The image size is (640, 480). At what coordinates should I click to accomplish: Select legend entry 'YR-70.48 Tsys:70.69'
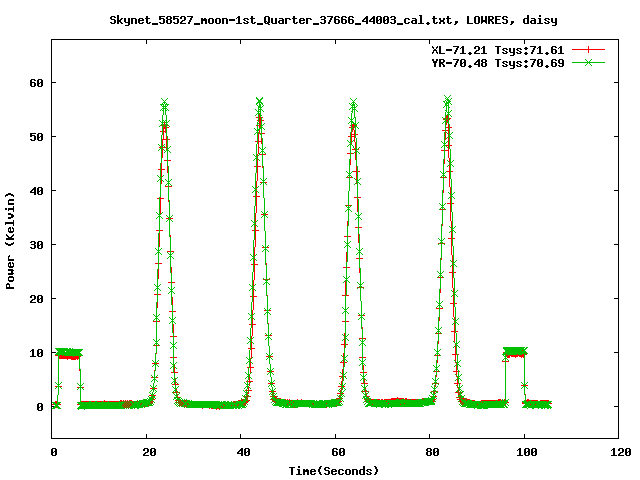point(498,63)
